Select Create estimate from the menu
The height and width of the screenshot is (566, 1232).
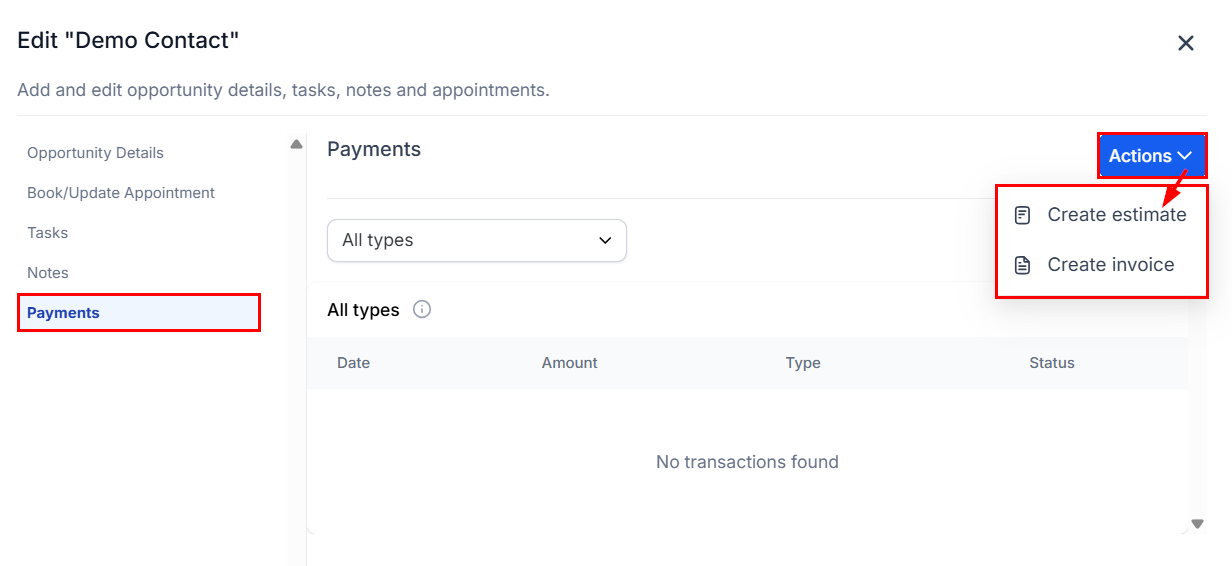pos(1116,215)
